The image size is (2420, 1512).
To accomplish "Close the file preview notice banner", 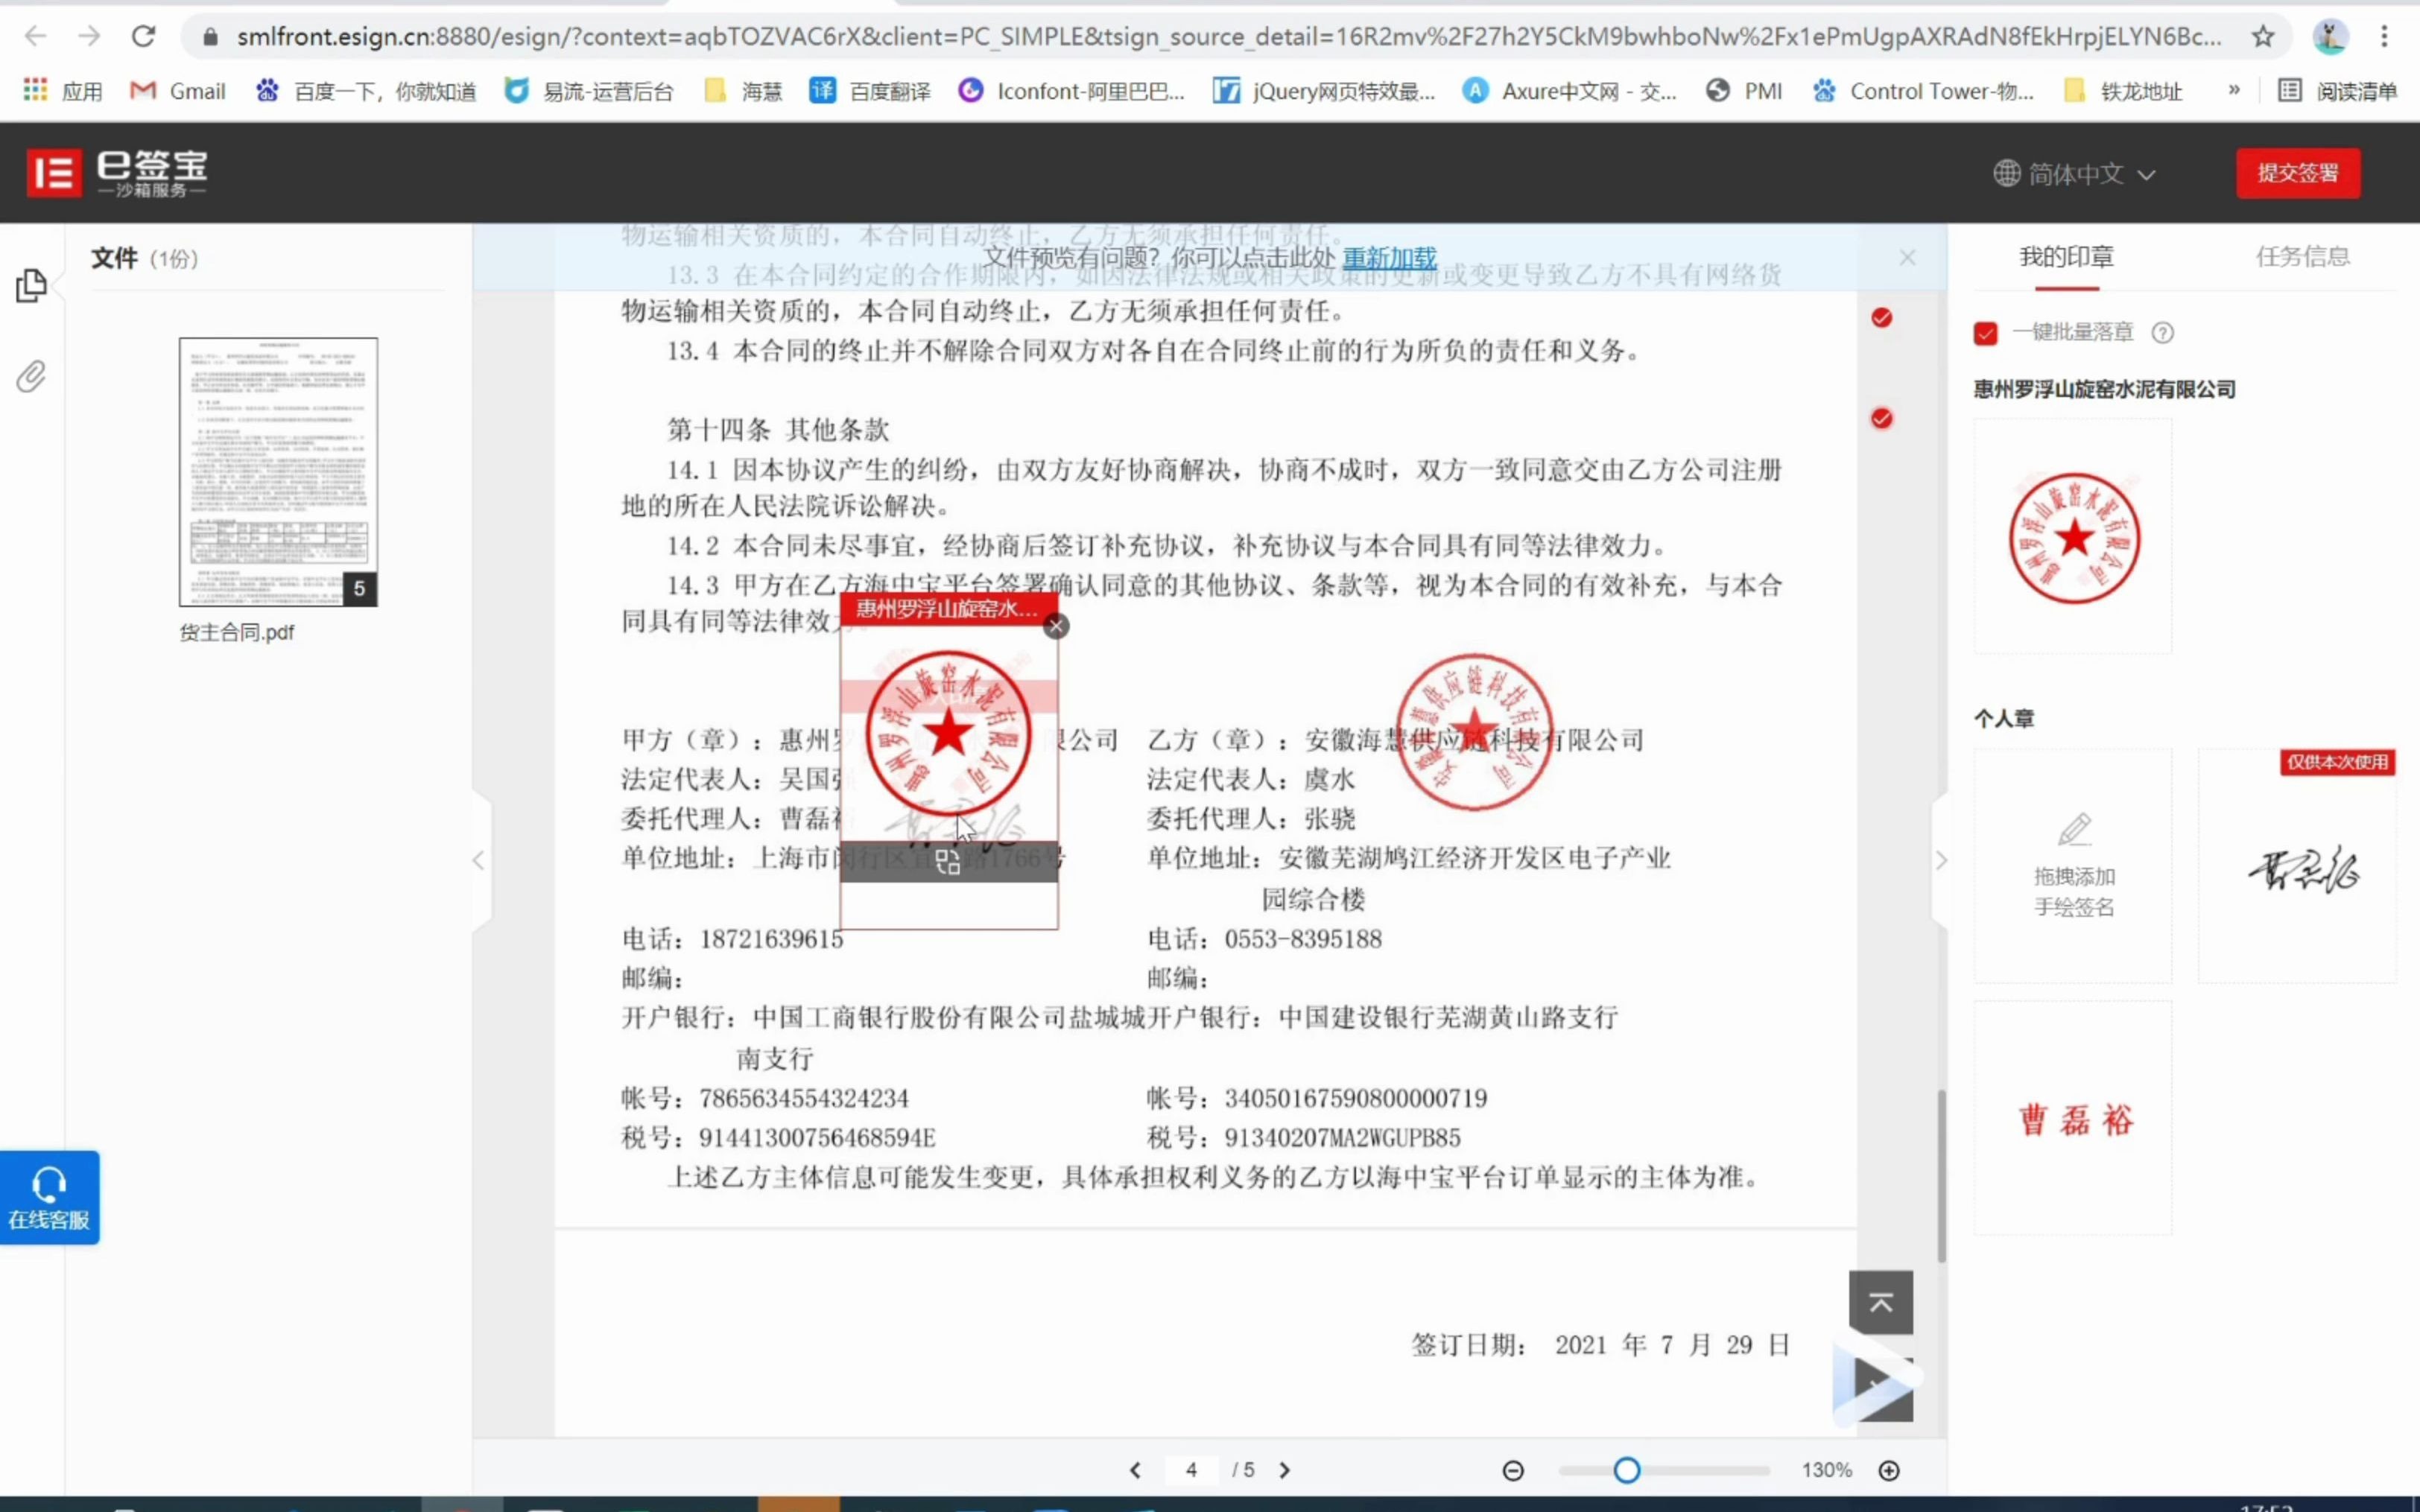I will click(1908, 258).
